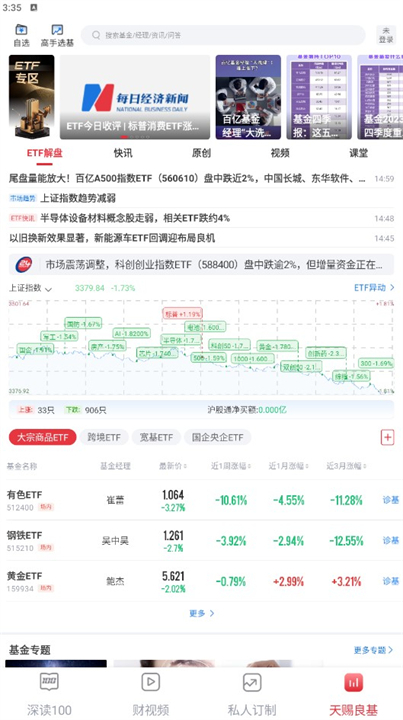Tap the 上涨 33只 count
Viewport: 403px width, 720px height.
(35, 410)
